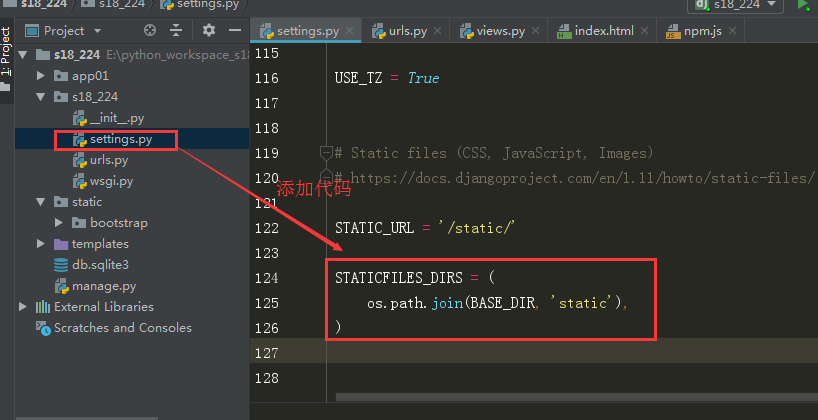Click the settings.py tab Python icon
This screenshot has width=818, height=420.
tap(267, 31)
